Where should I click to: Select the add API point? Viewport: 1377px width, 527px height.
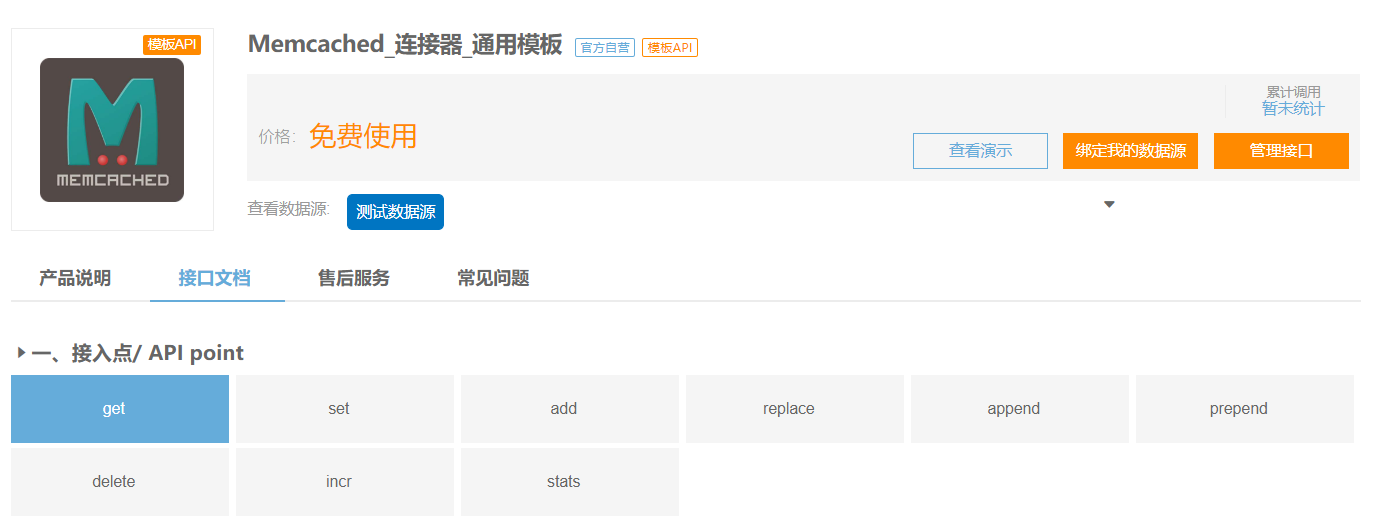(570, 409)
